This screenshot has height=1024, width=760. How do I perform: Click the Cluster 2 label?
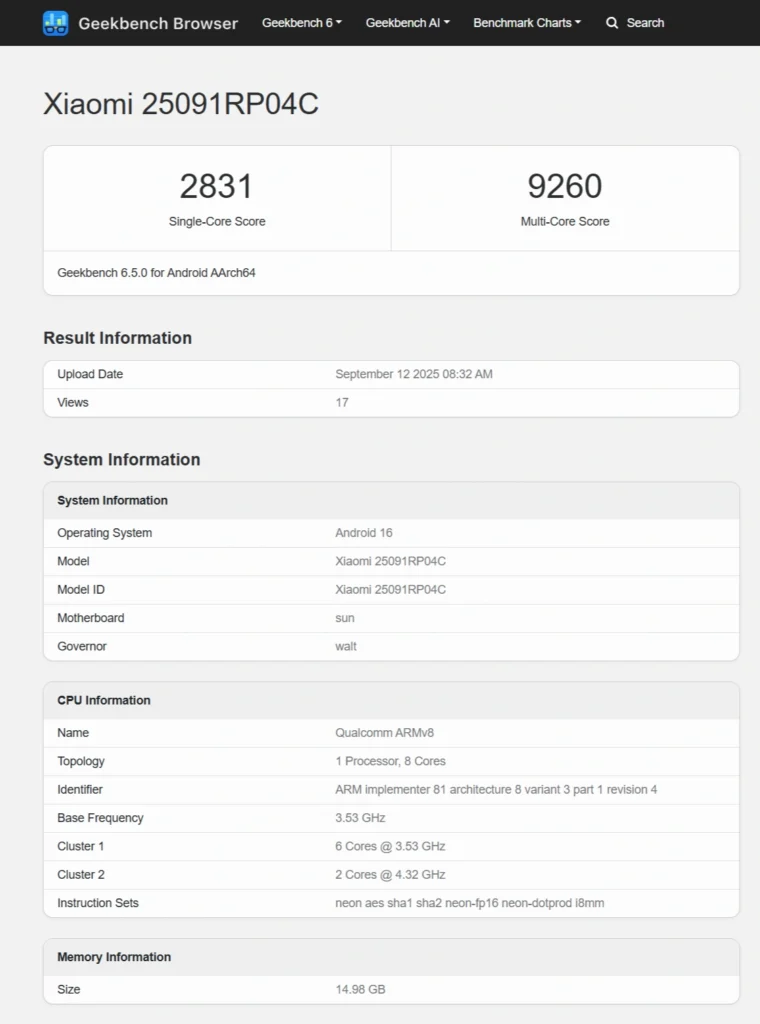(x=81, y=874)
